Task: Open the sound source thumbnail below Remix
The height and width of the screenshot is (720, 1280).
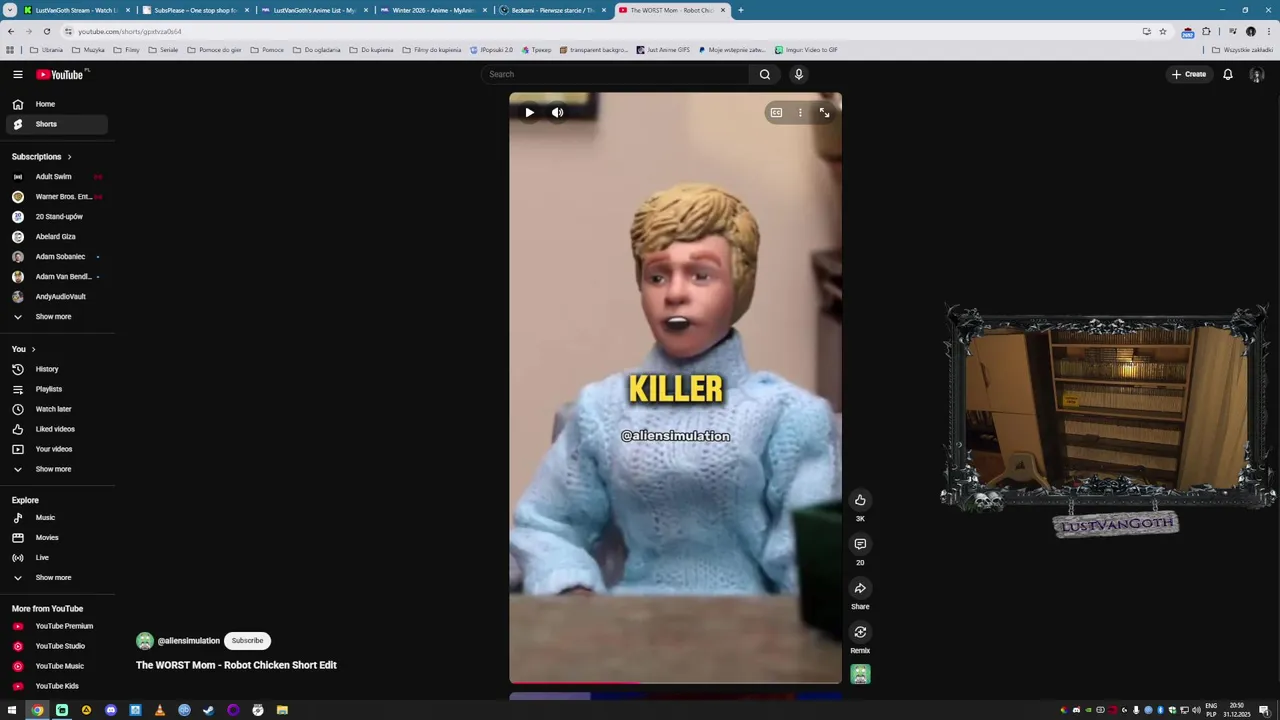Action: click(x=860, y=675)
